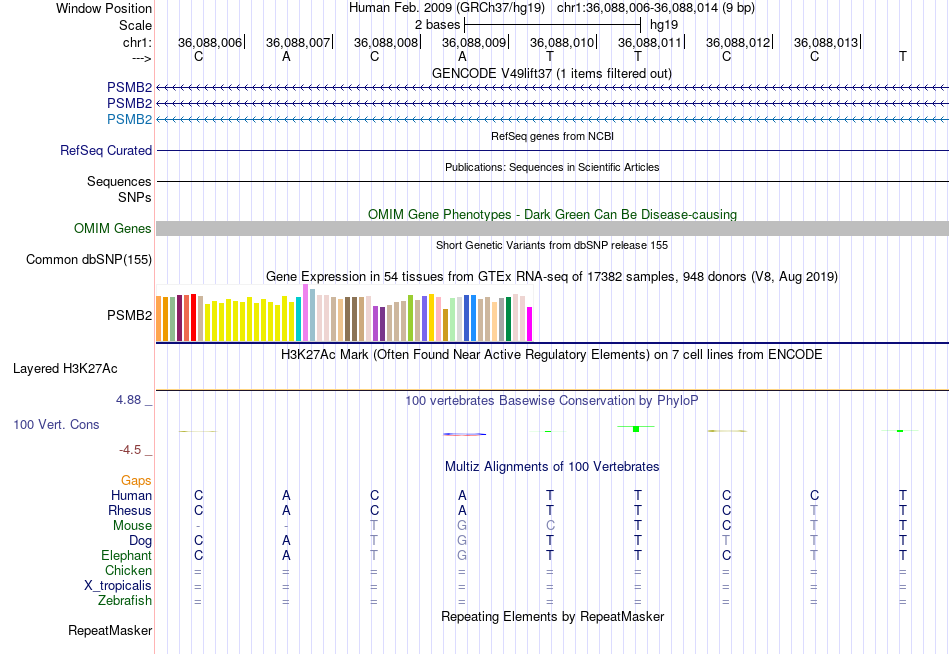This screenshot has height=654, width=950.
Task: Select the Mouse species label
Action: (132, 526)
